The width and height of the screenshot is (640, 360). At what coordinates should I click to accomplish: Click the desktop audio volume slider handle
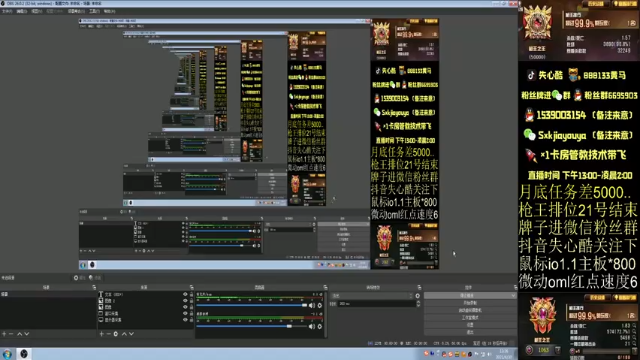[304, 305]
